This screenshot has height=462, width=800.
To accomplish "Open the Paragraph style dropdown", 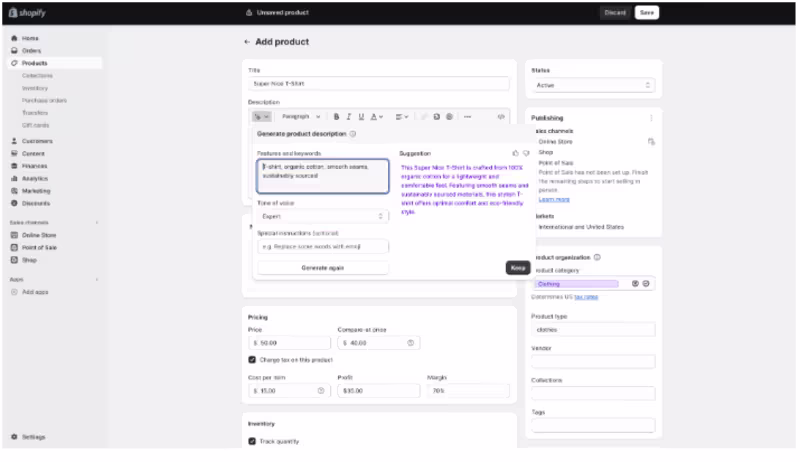I will (301, 117).
